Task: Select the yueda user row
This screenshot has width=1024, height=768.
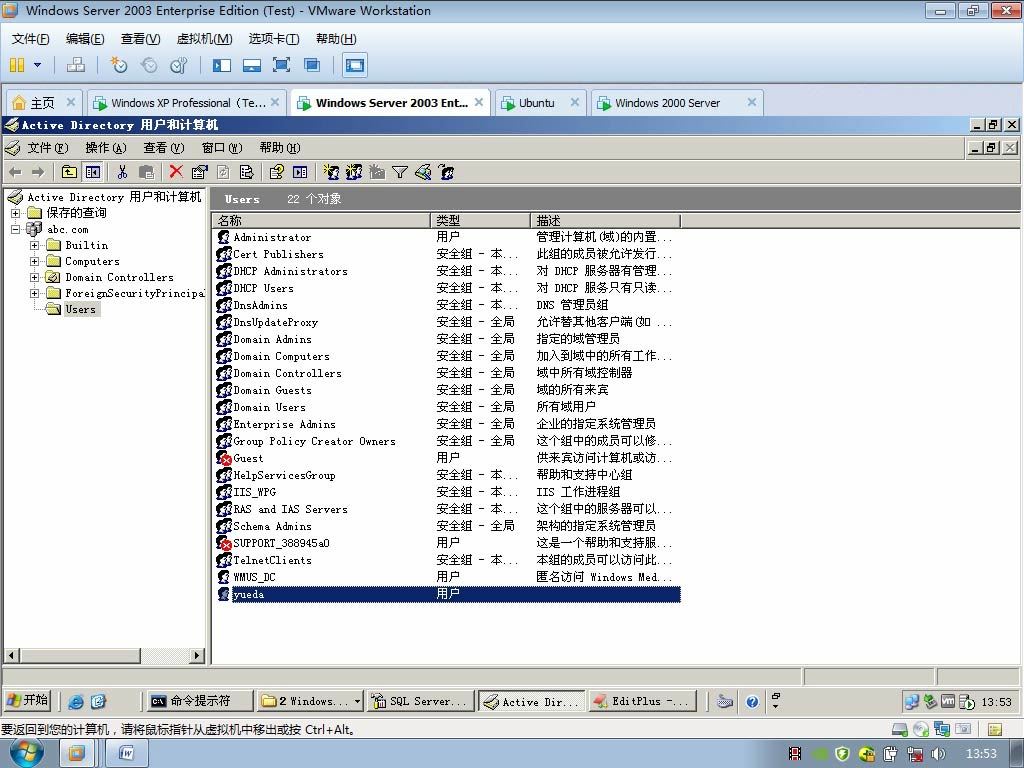Action: point(448,594)
